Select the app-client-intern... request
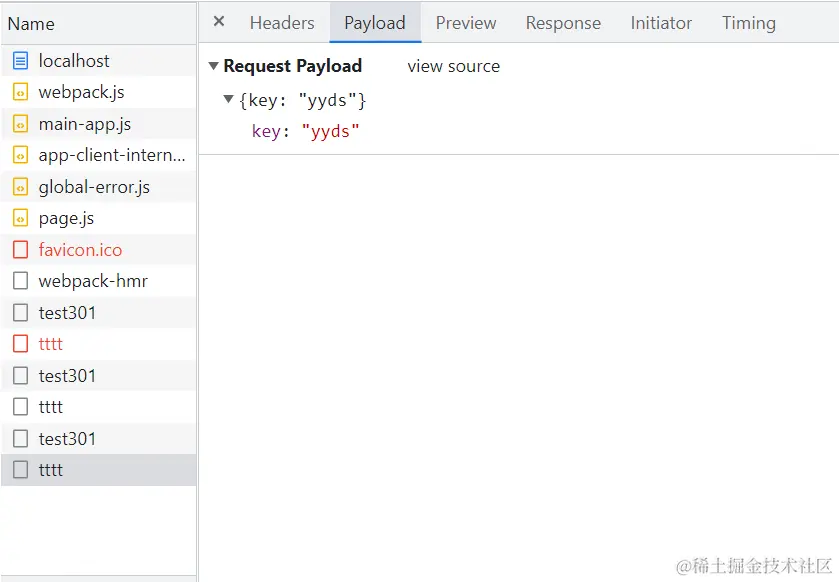This screenshot has height=582, width=839. coord(98,155)
